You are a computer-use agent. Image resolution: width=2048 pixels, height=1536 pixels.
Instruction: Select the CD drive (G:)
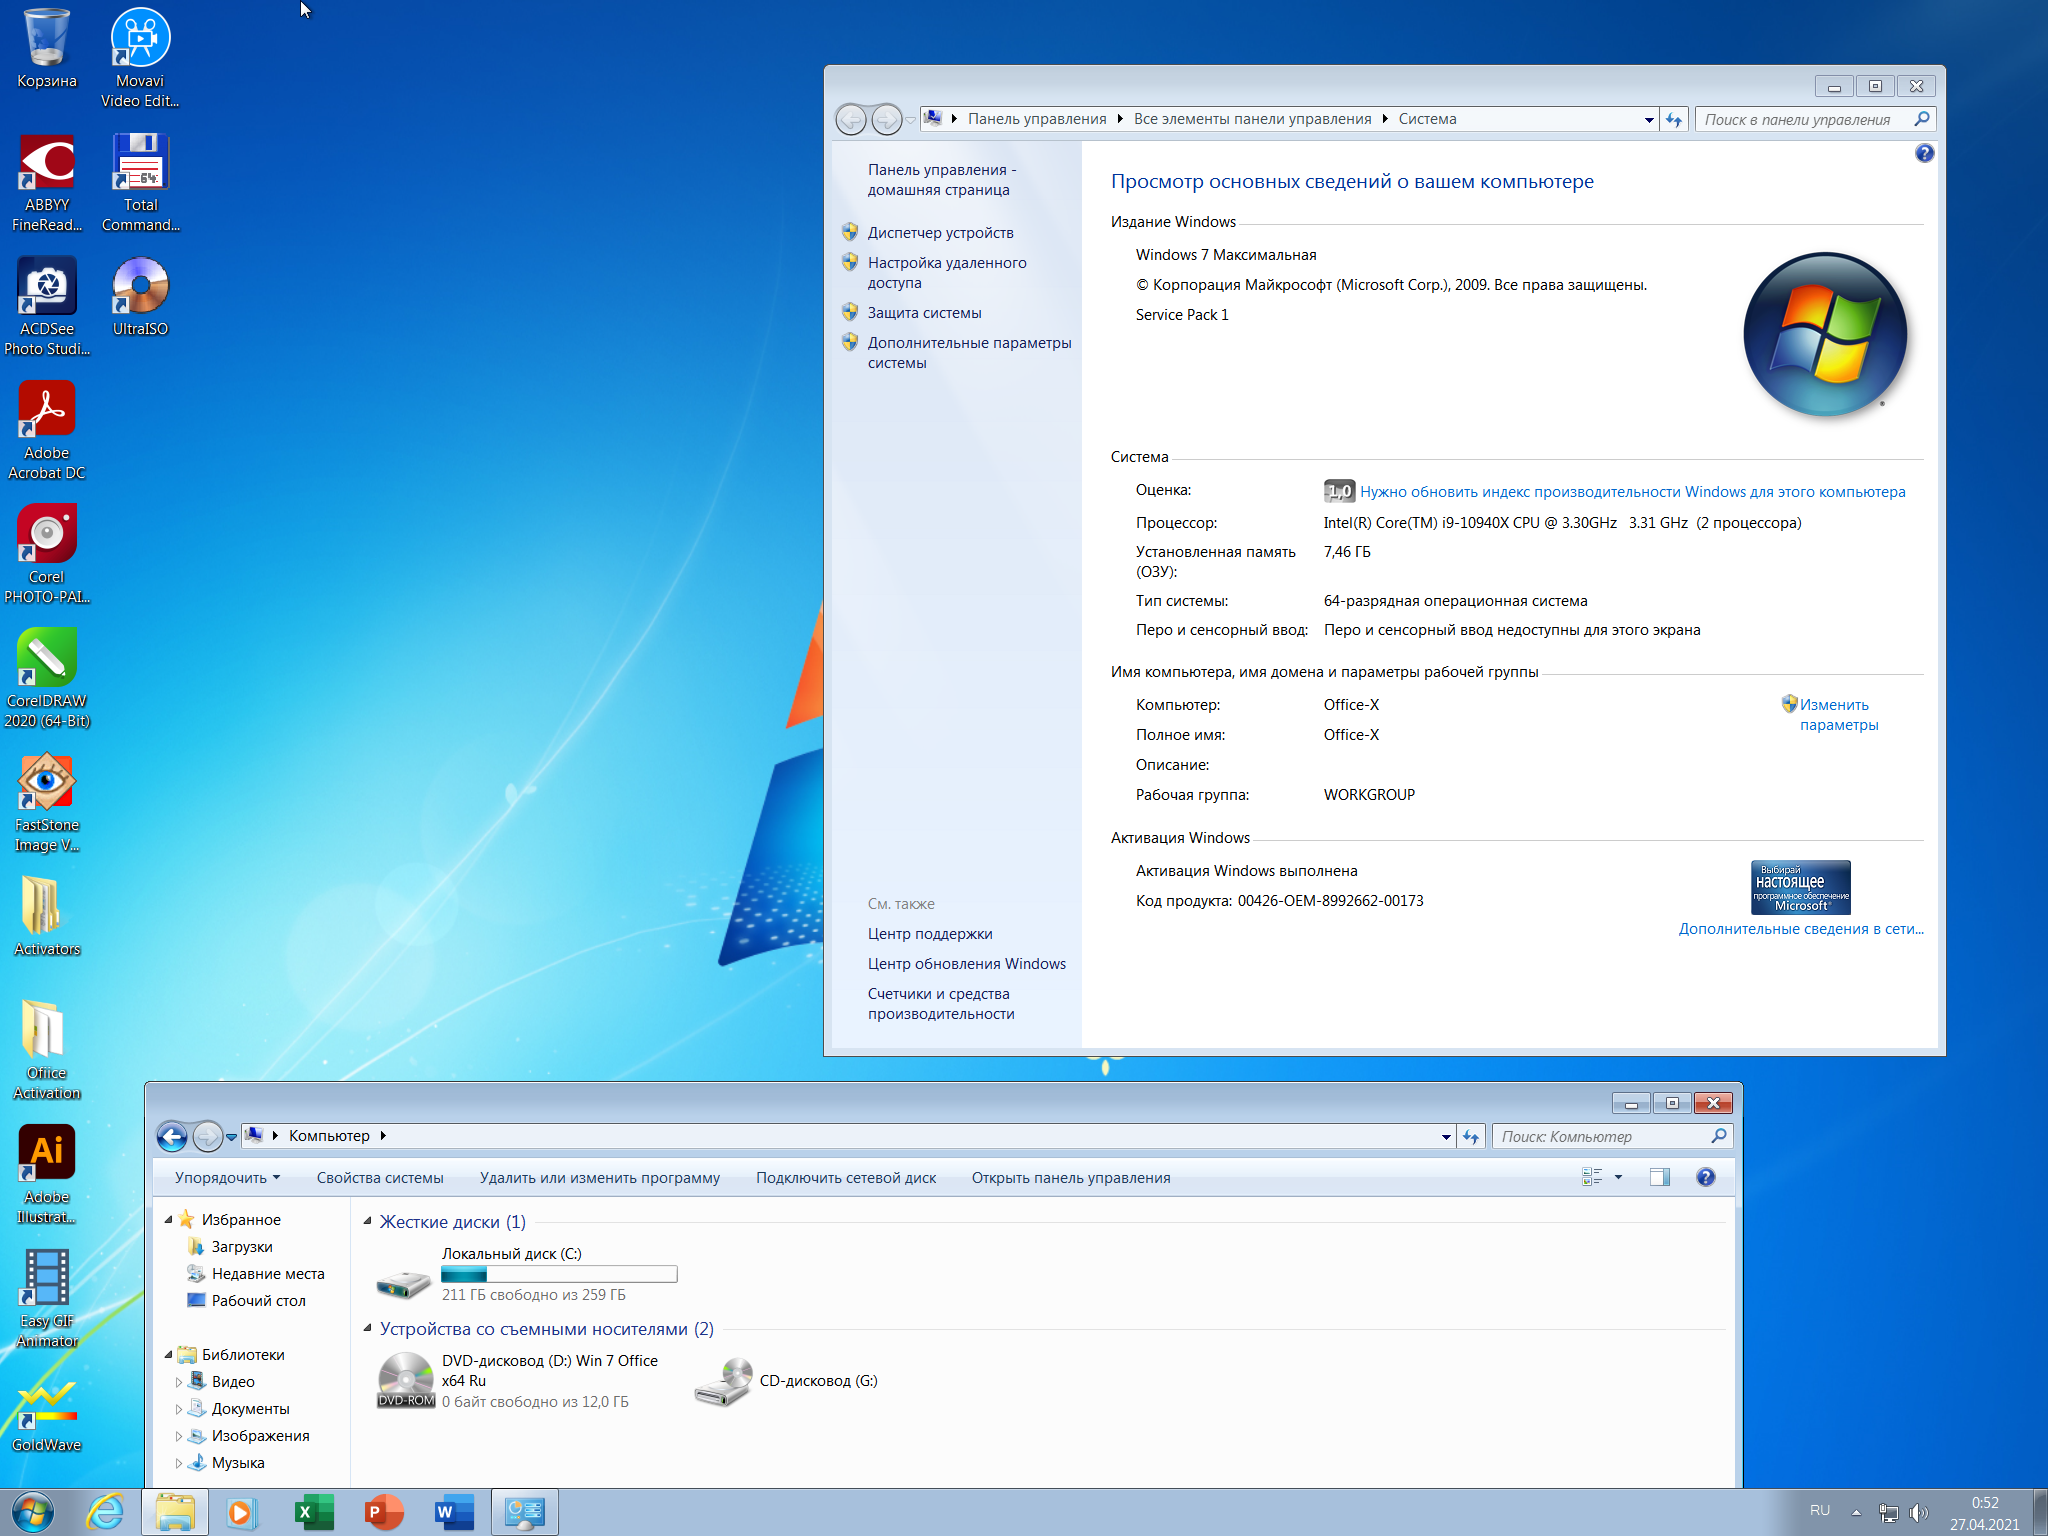pyautogui.click(x=786, y=1381)
